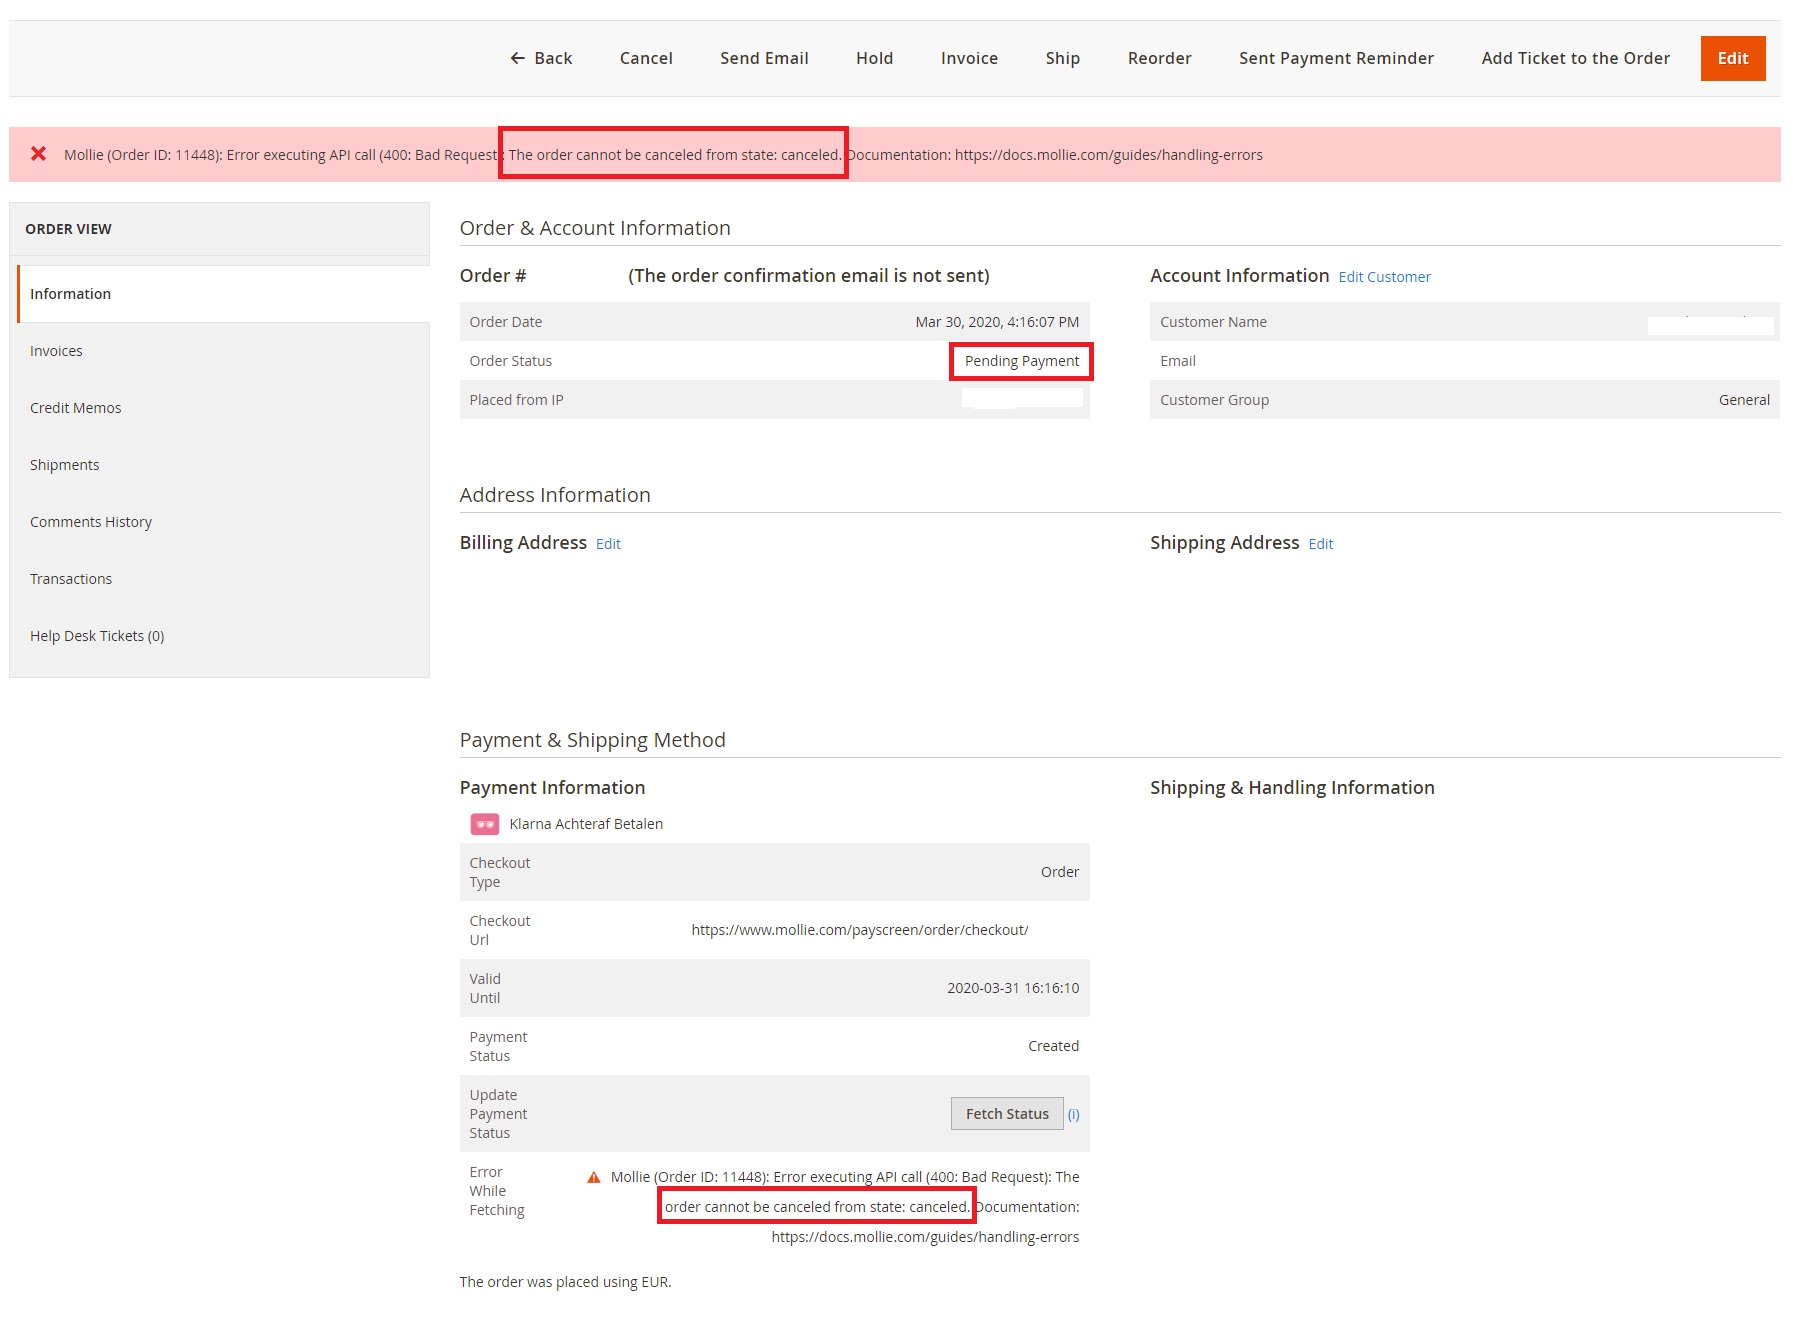Click the Fetch Status button

click(x=1006, y=1113)
